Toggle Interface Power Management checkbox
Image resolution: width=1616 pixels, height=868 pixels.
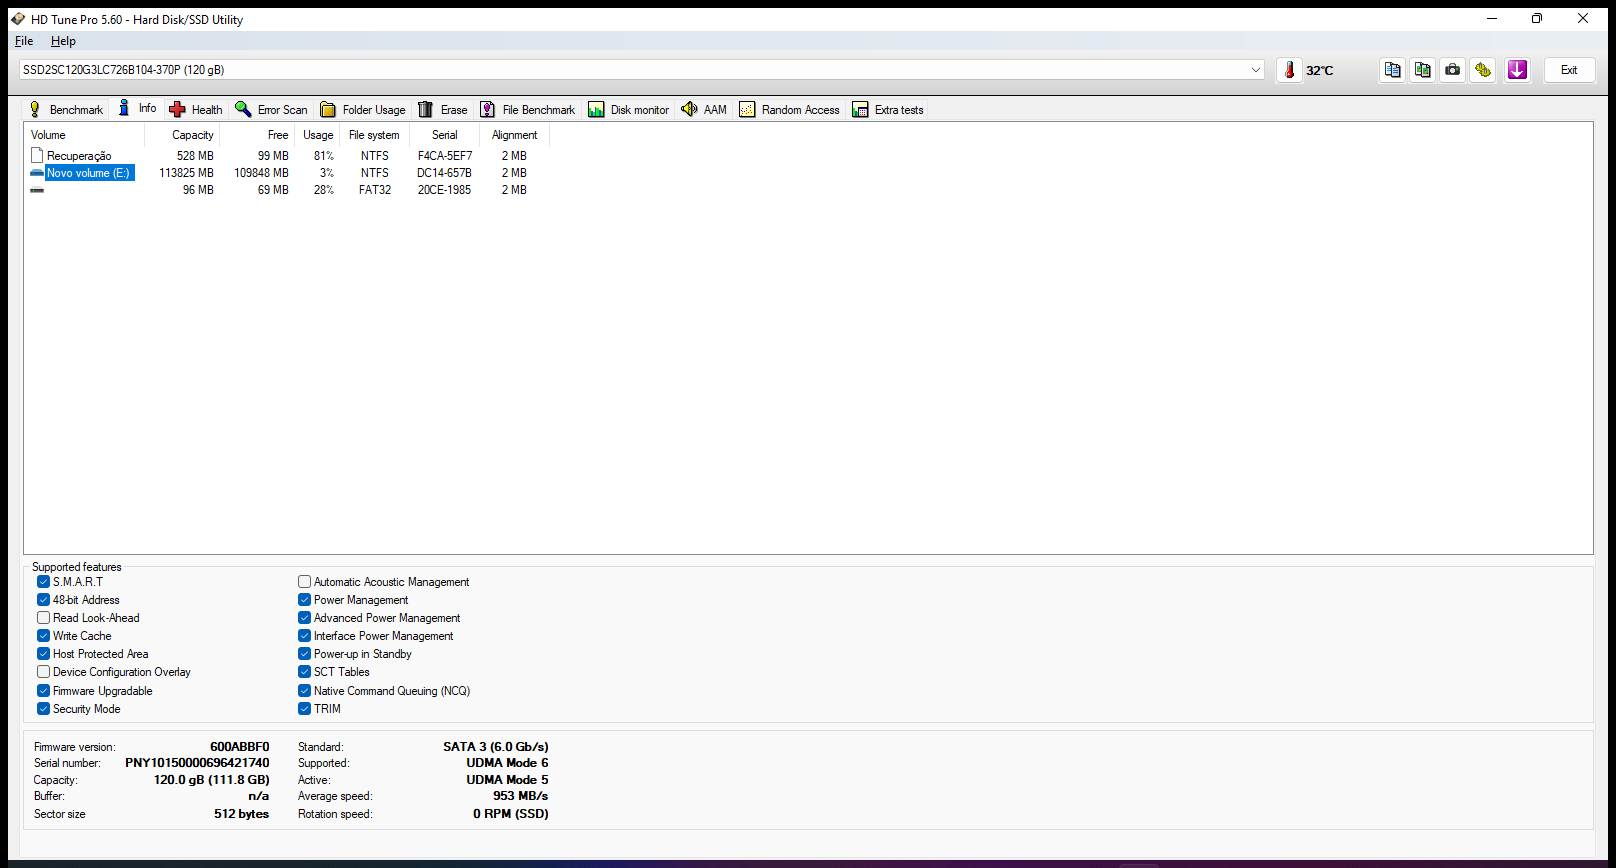[x=304, y=636]
